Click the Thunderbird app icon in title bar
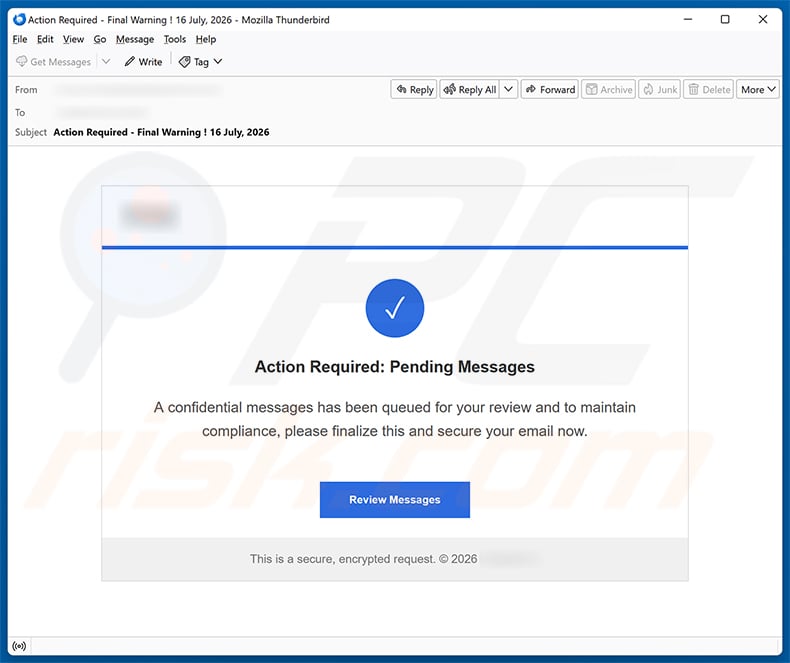The width and height of the screenshot is (790, 663). (x=19, y=20)
